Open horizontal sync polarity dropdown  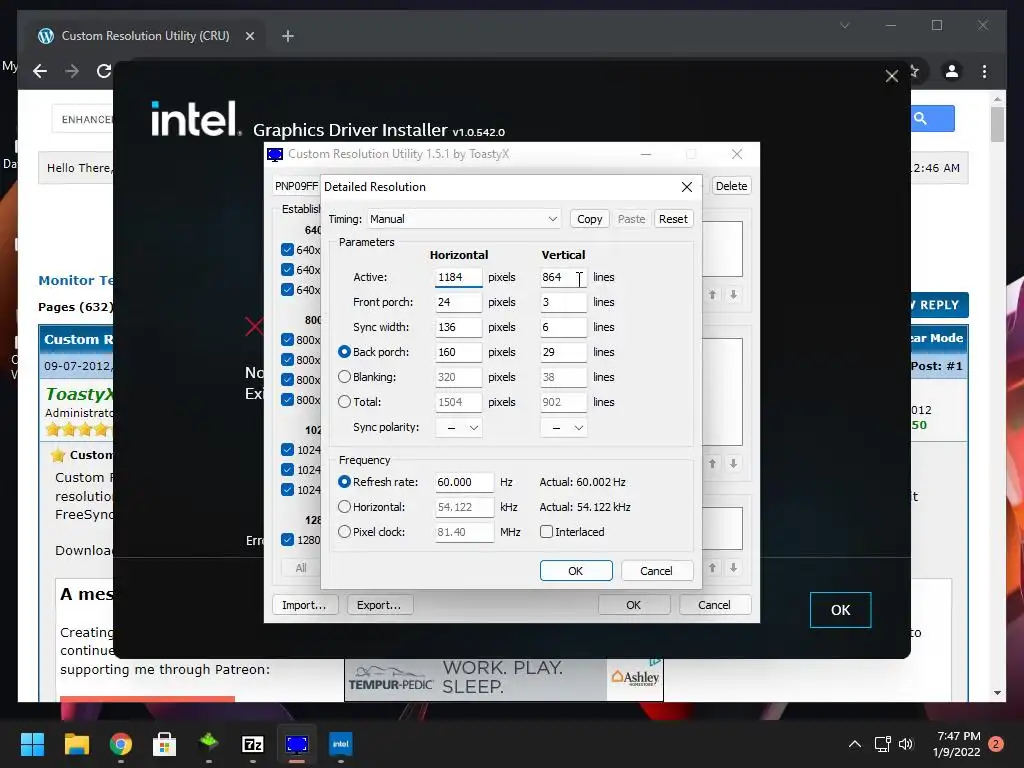(x=458, y=428)
